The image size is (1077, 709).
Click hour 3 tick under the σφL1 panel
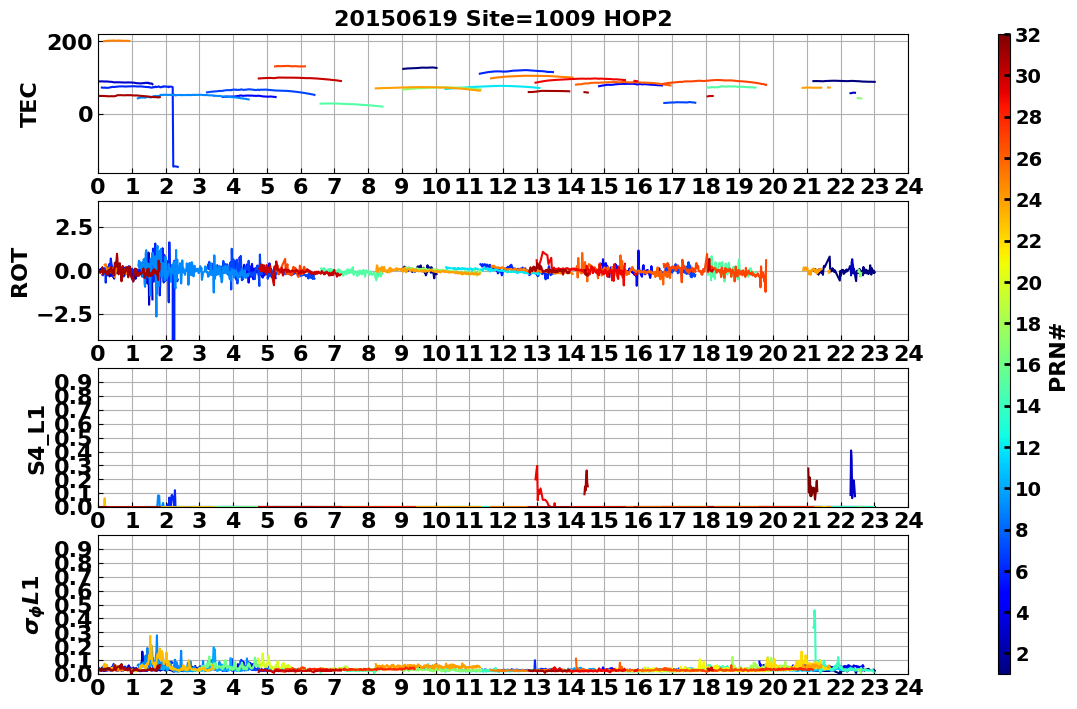point(199,688)
